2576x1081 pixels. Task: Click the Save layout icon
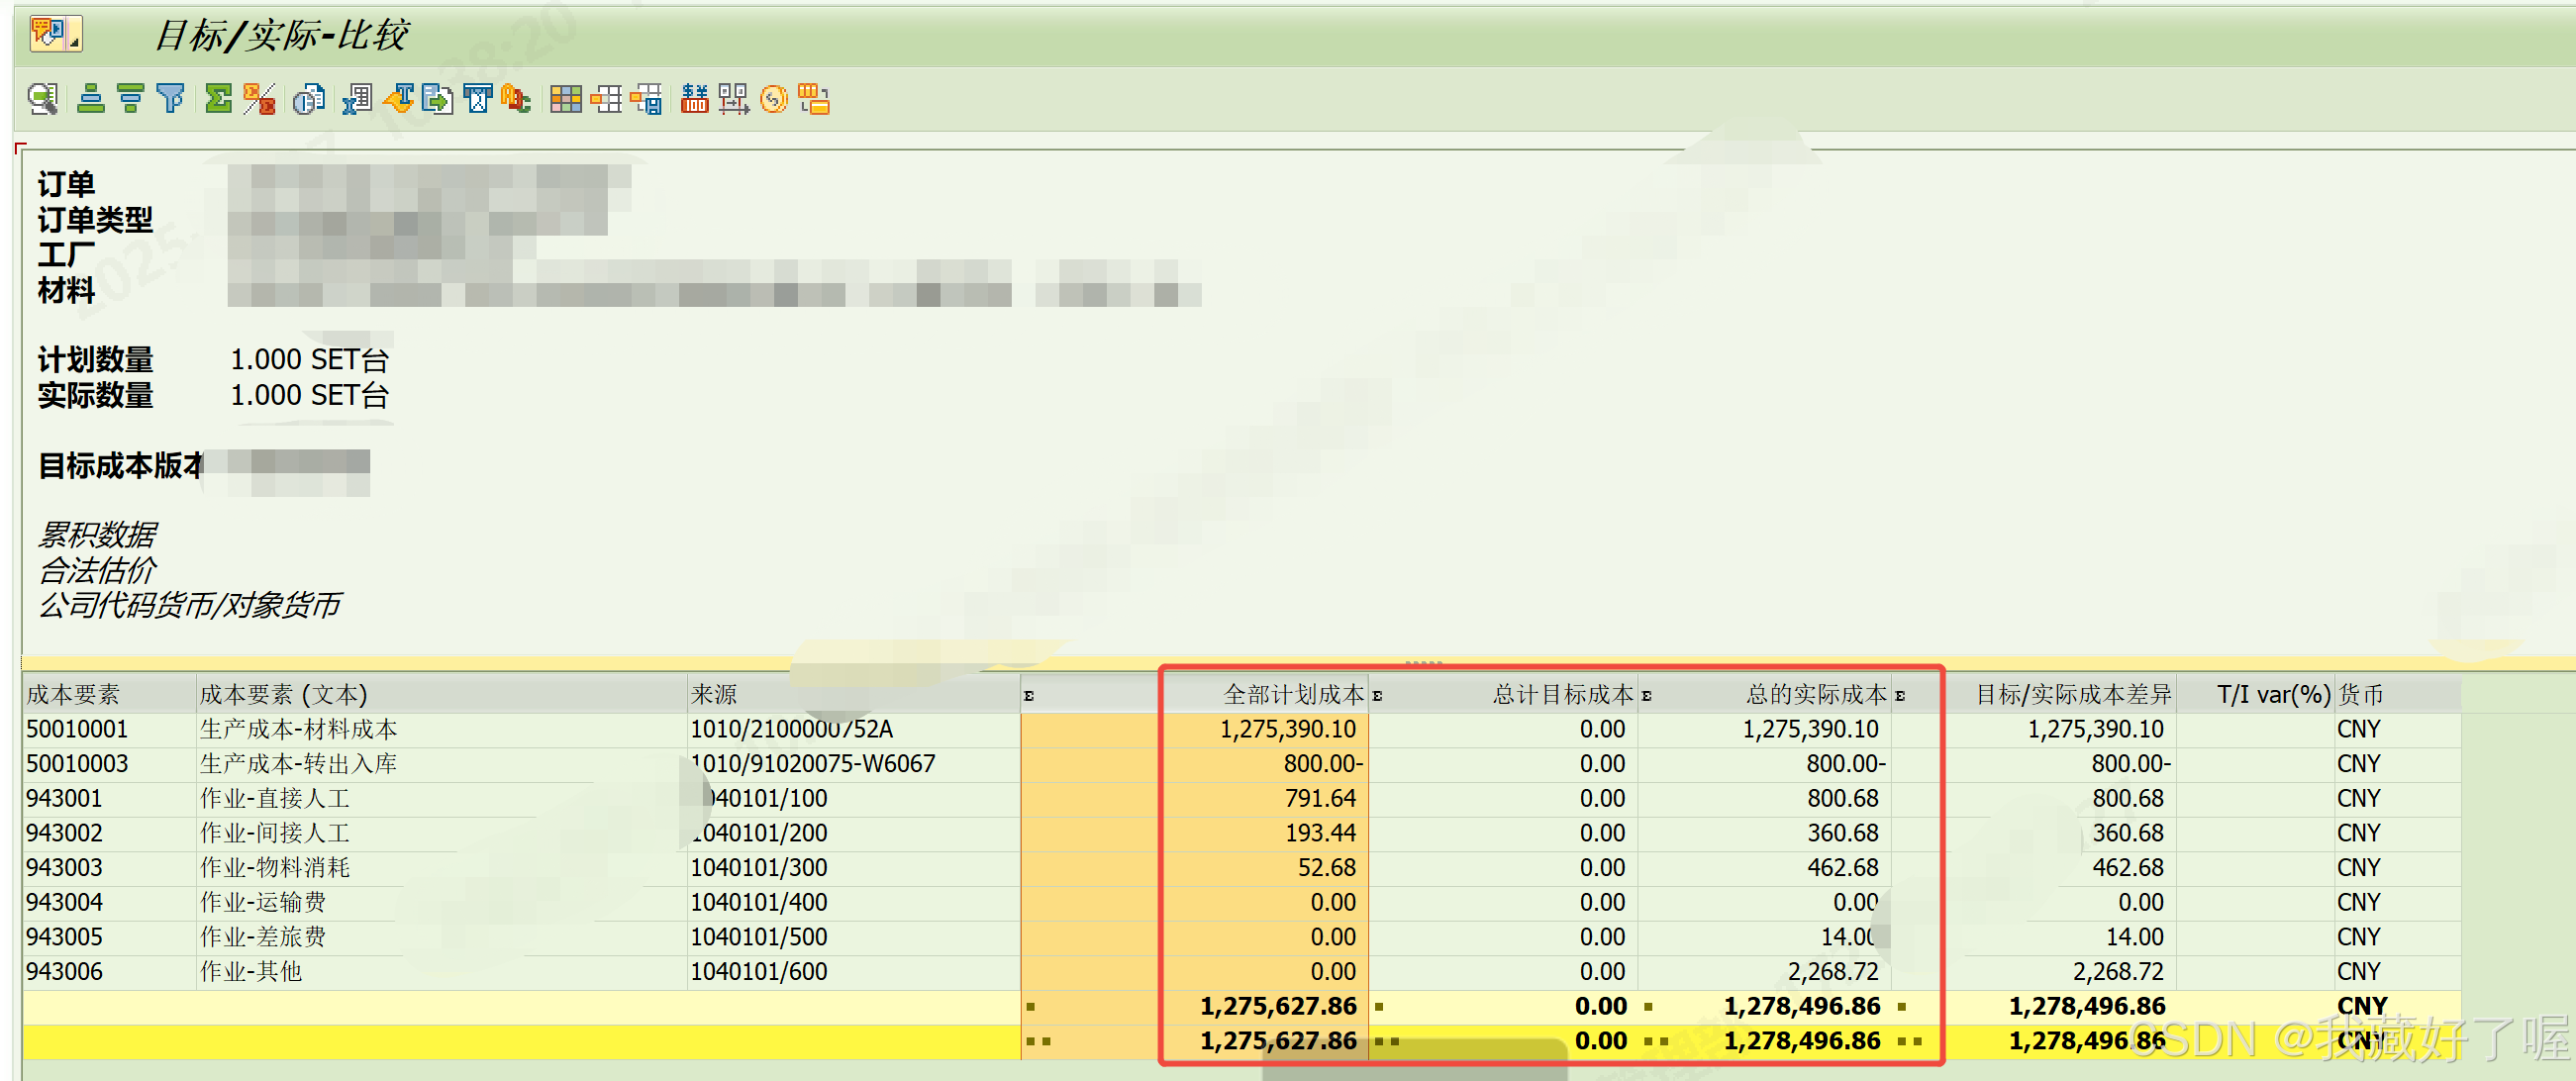coord(646,99)
